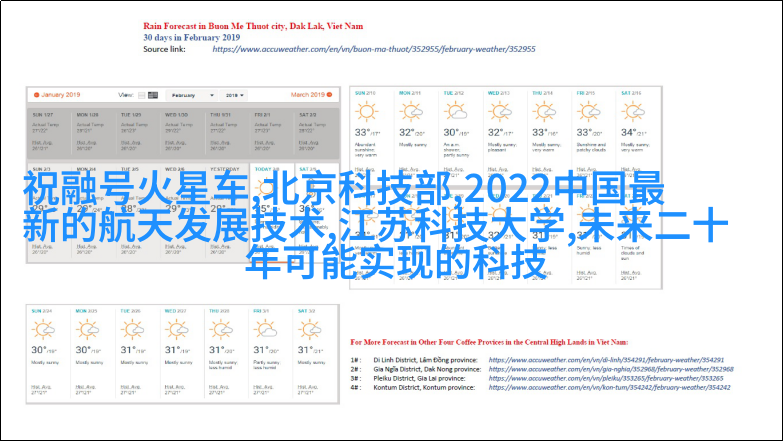The image size is (784, 442).
Task: Click the weather icon for SAT 2/16
Action: pos(633,112)
